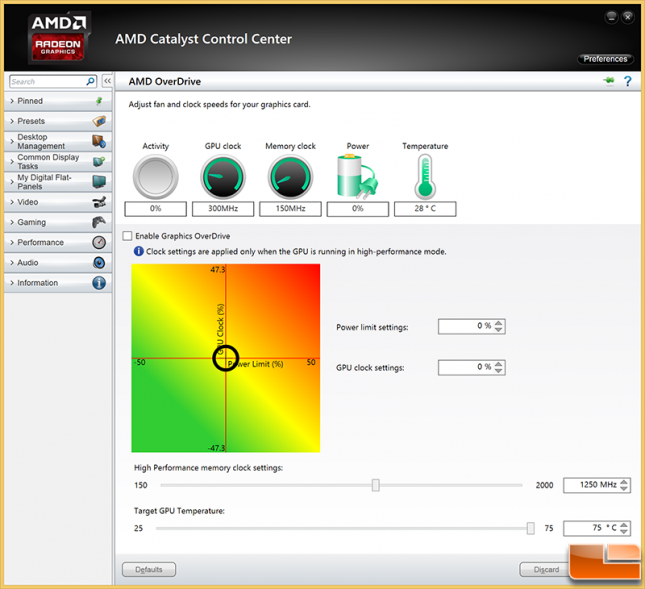The height and width of the screenshot is (589, 645).
Task: Expand the Performance section
Action: (x=12, y=242)
